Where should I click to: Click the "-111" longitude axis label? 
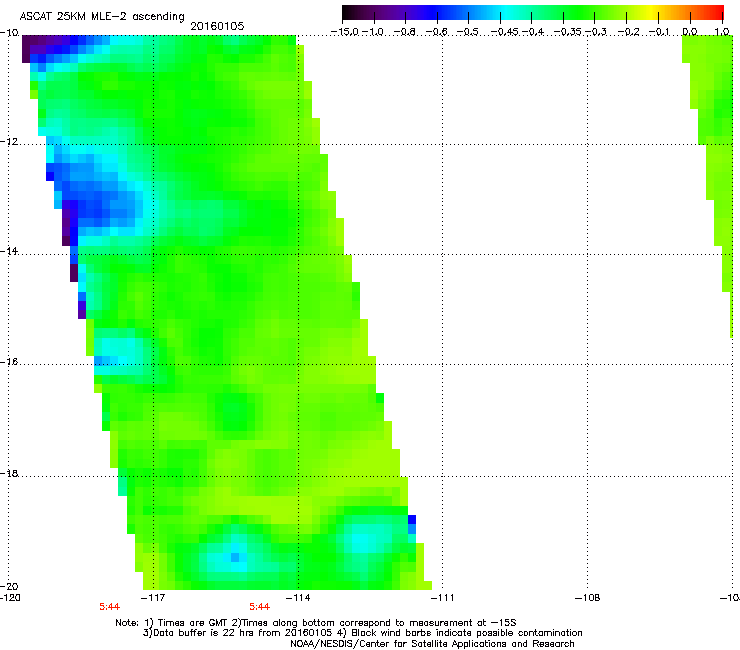click(442, 598)
